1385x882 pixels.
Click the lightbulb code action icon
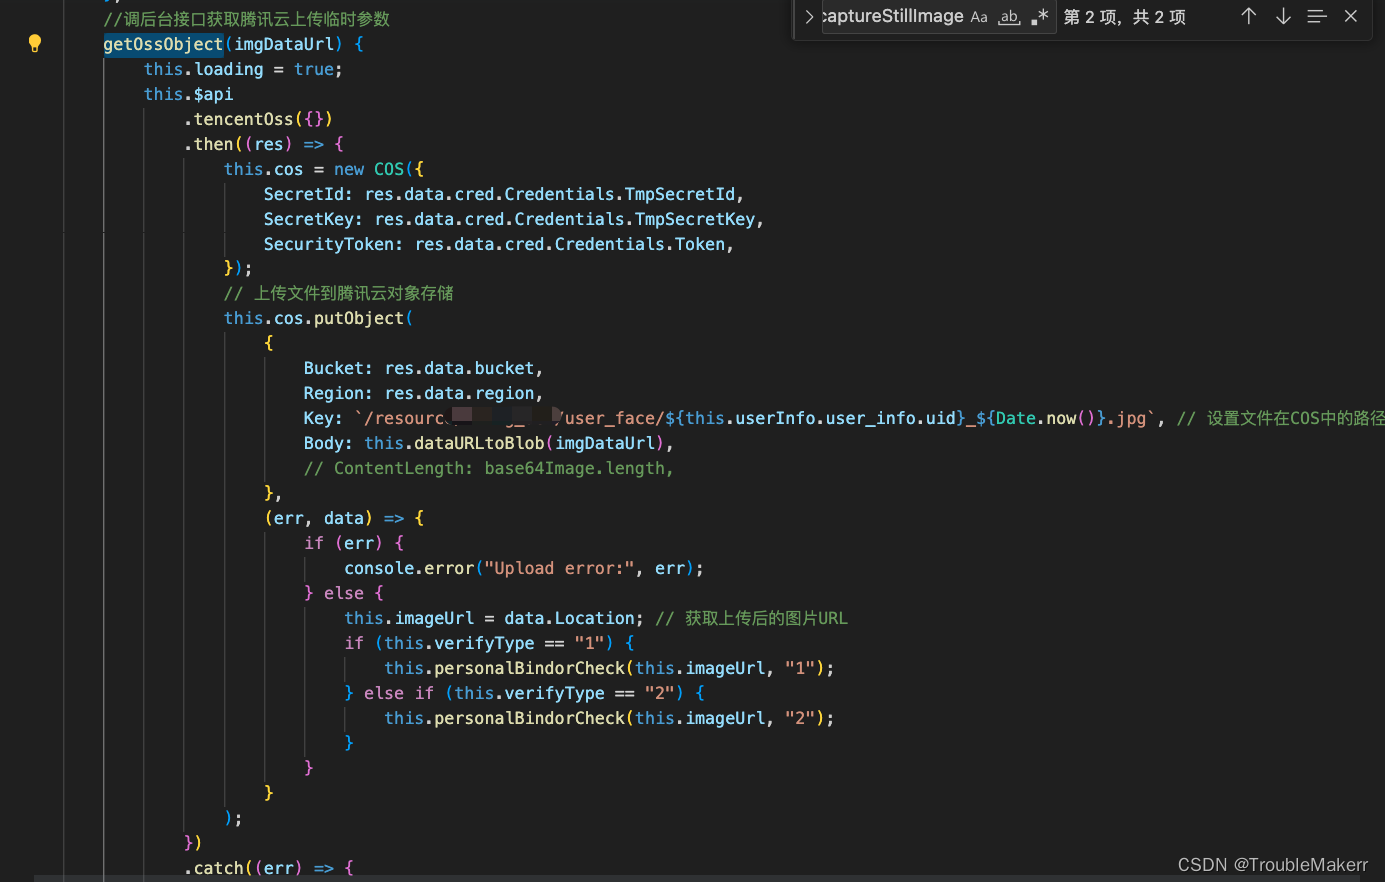tap(35, 43)
